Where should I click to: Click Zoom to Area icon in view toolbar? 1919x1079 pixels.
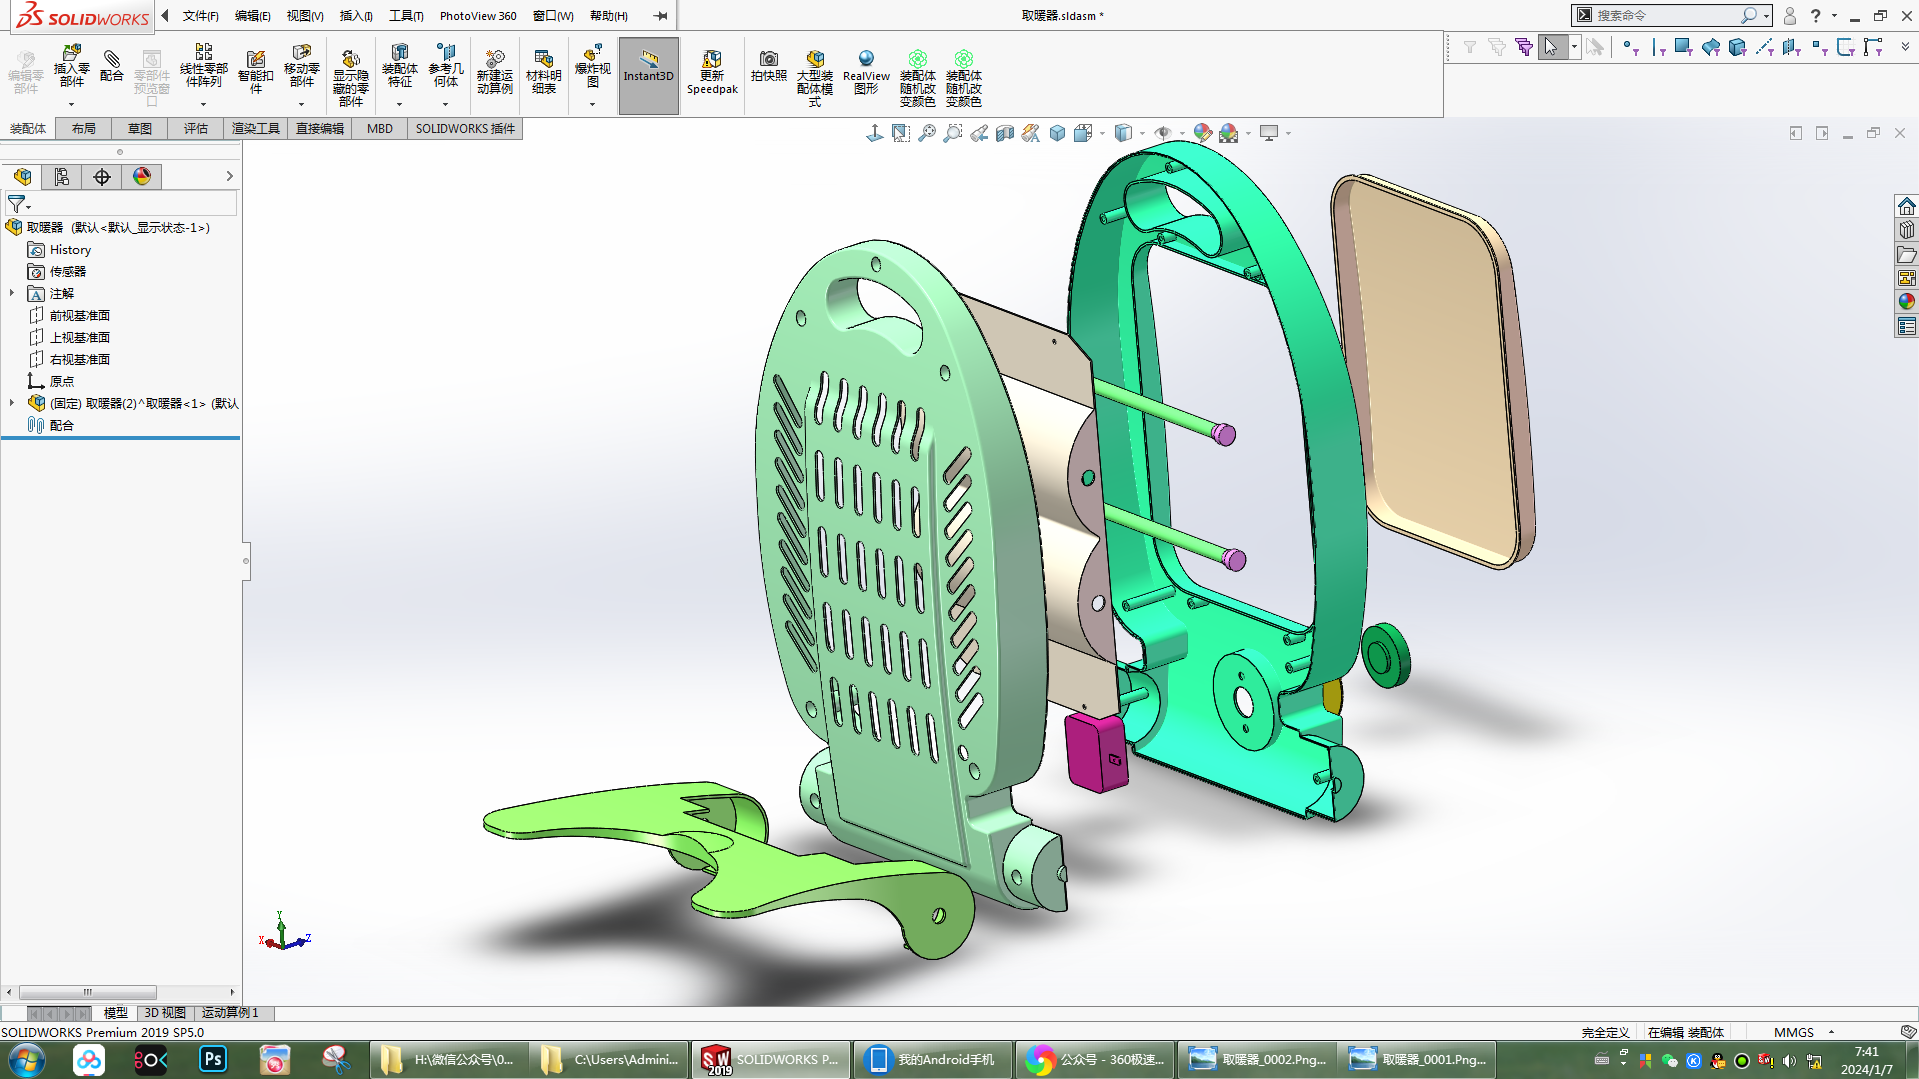pos(953,133)
